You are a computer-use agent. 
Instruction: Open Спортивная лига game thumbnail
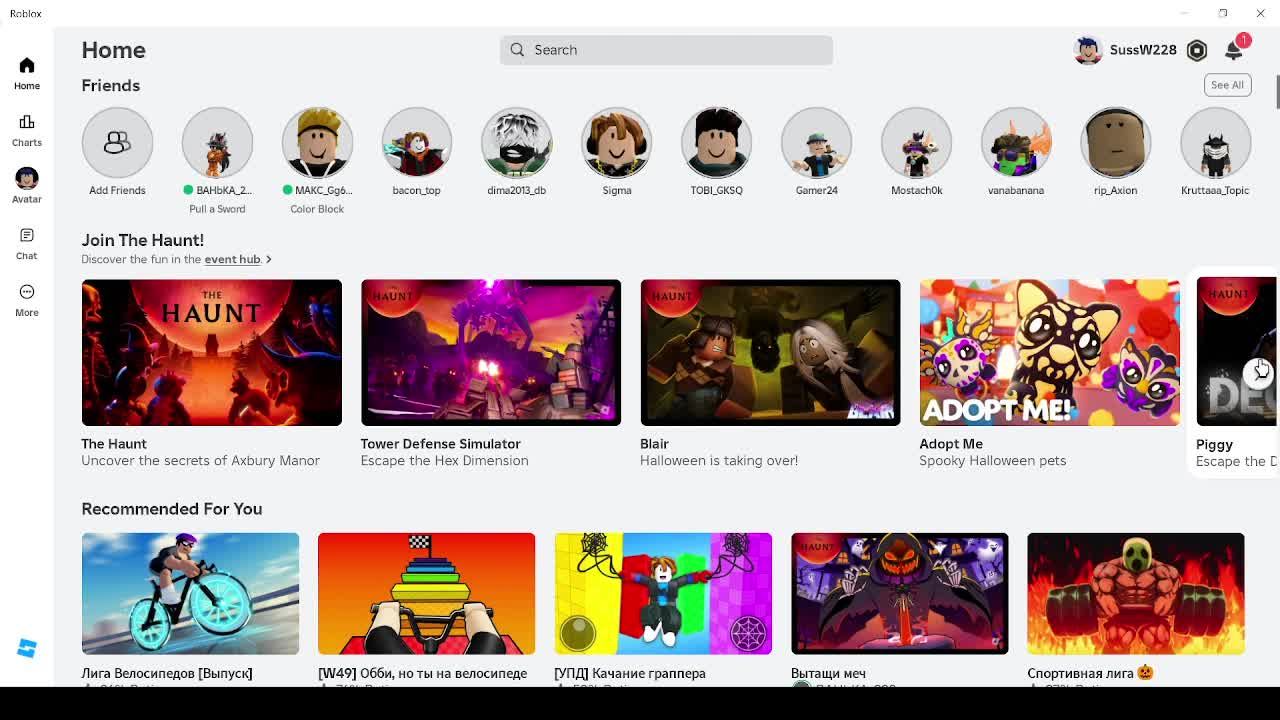pyautogui.click(x=1136, y=594)
